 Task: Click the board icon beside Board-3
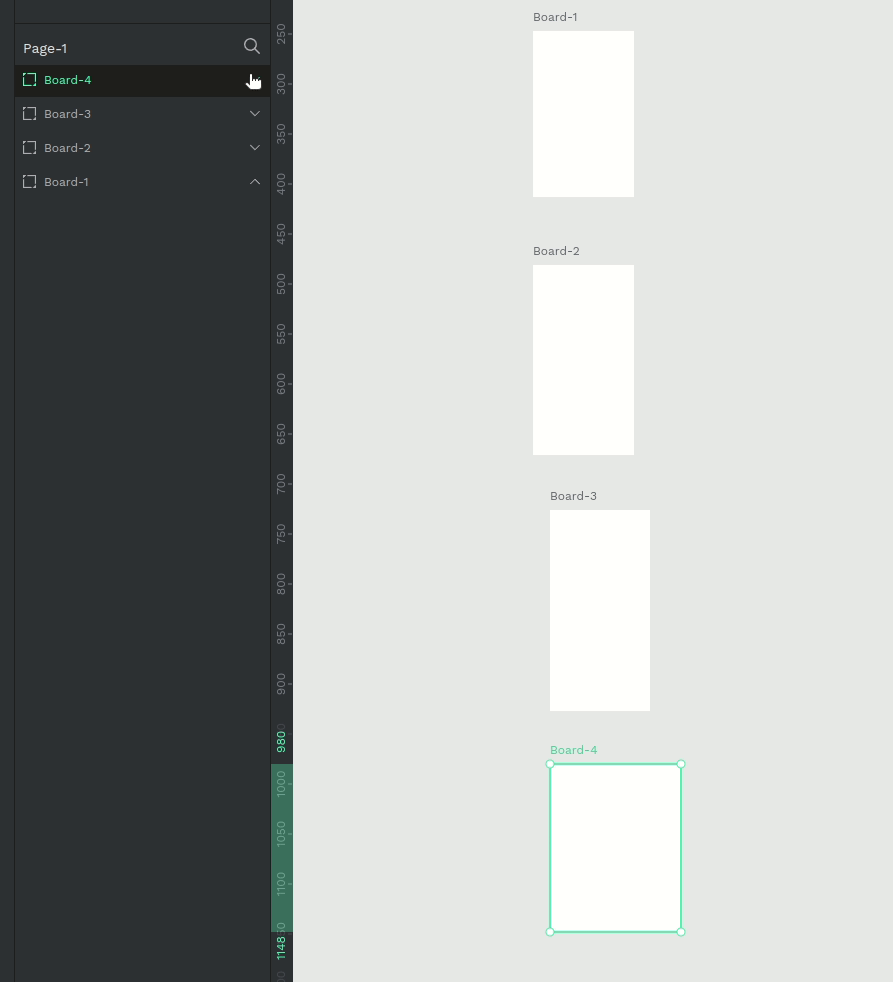pos(30,113)
